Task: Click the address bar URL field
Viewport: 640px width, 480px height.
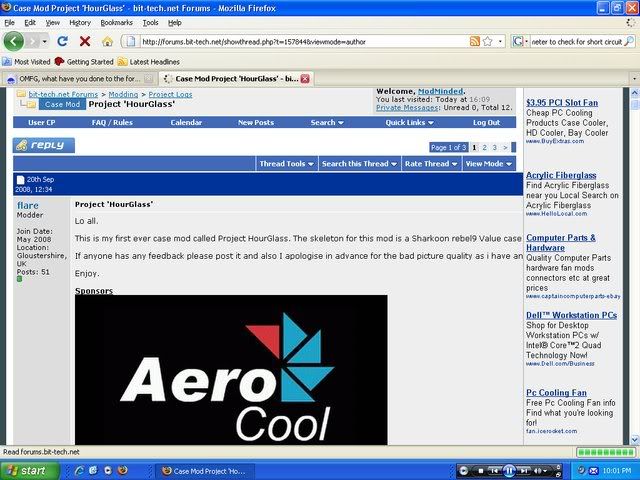Action: pos(304,42)
